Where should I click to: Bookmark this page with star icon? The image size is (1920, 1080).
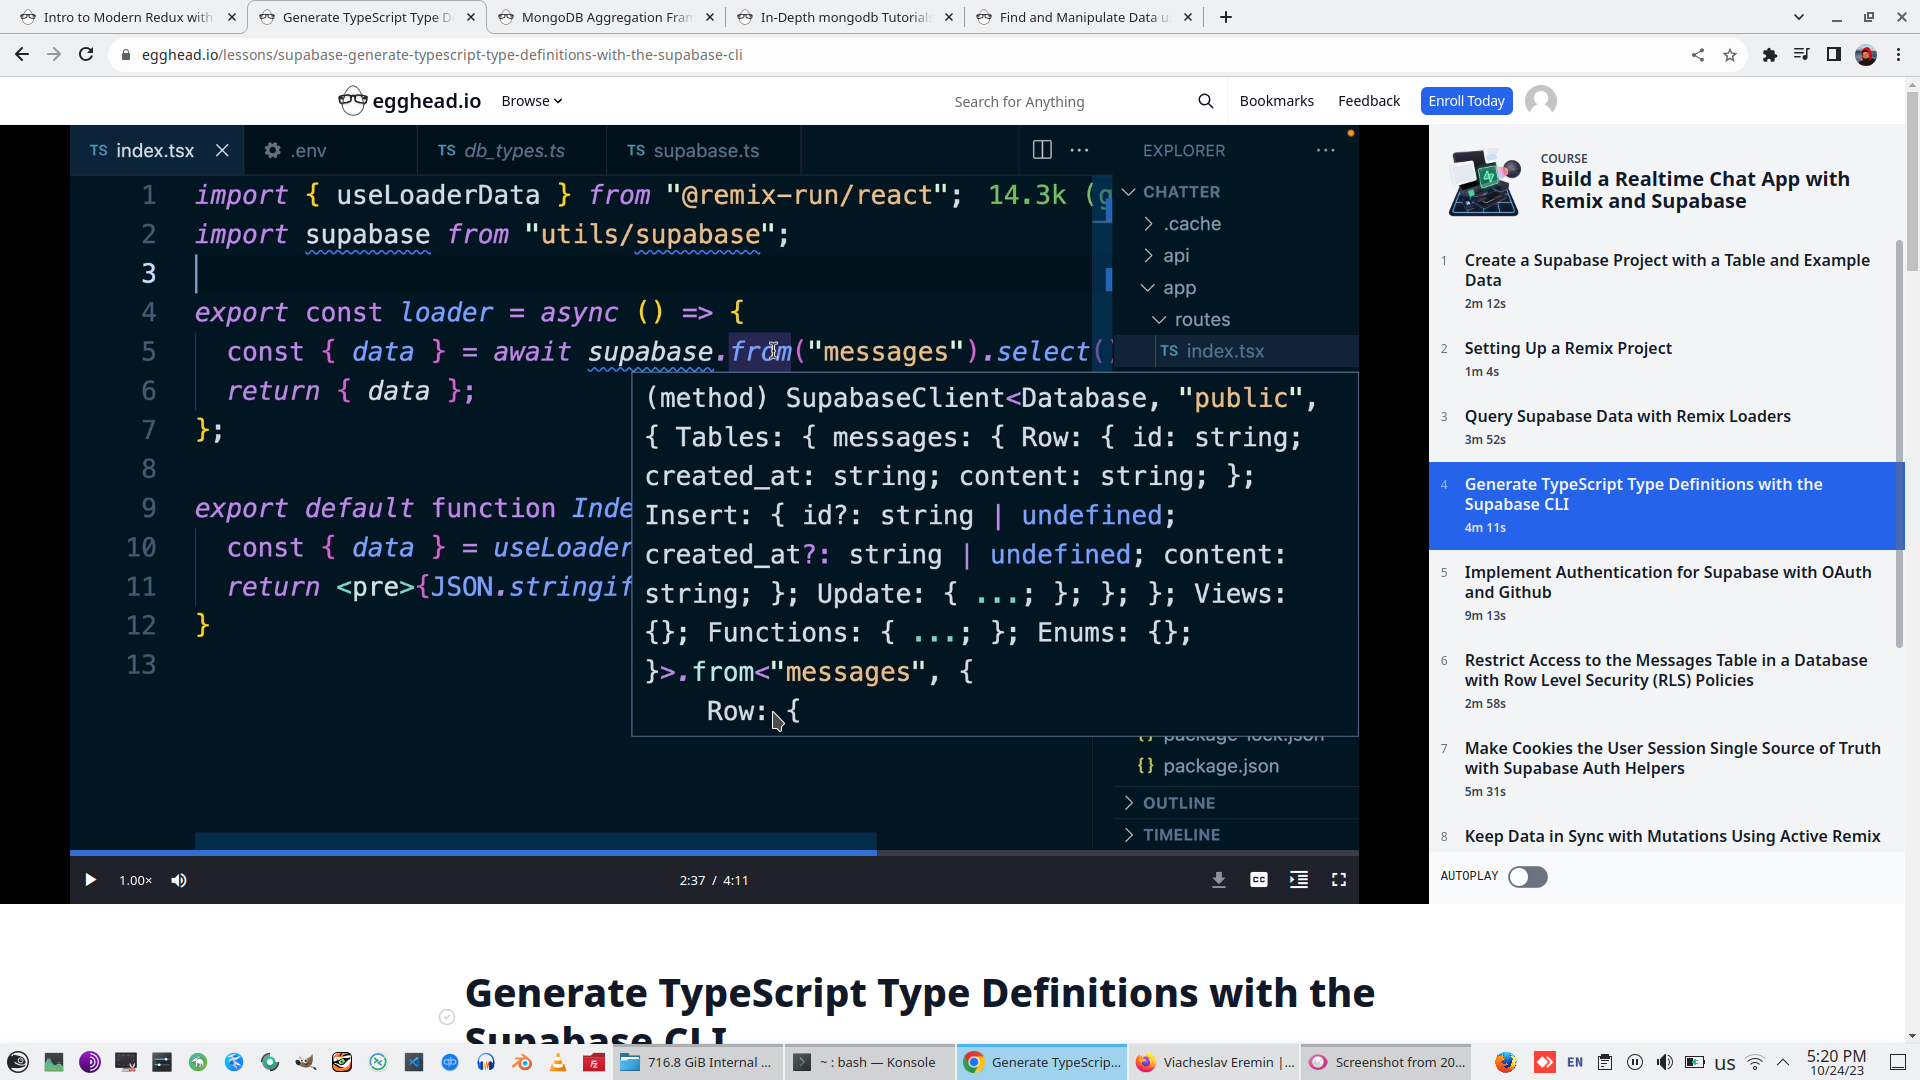click(x=1730, y=55)
